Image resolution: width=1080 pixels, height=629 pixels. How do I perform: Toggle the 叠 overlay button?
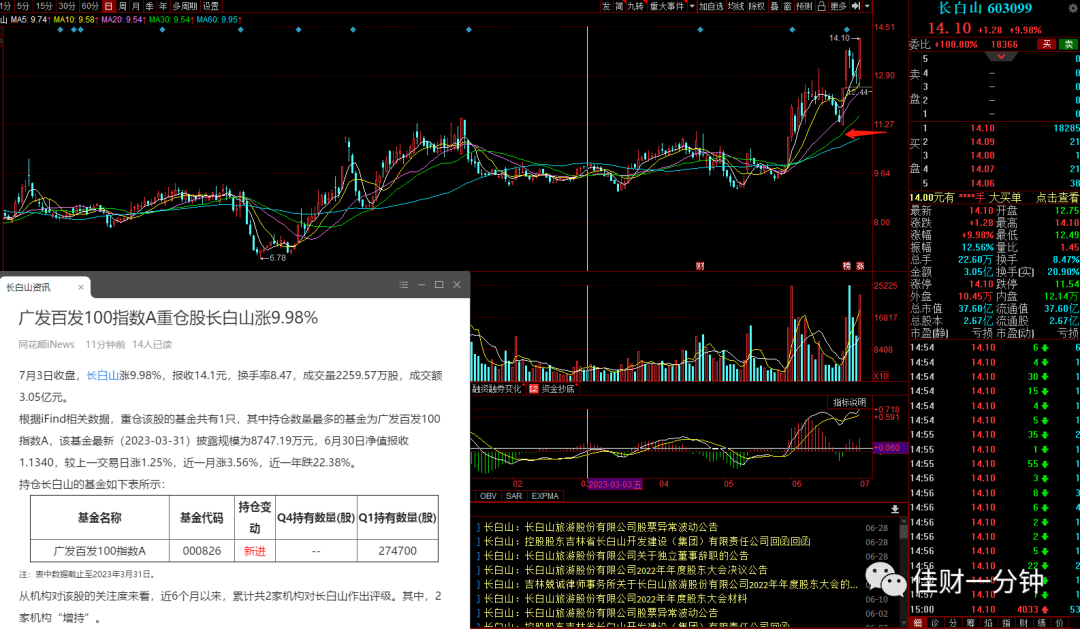click(x=774, y=6)
